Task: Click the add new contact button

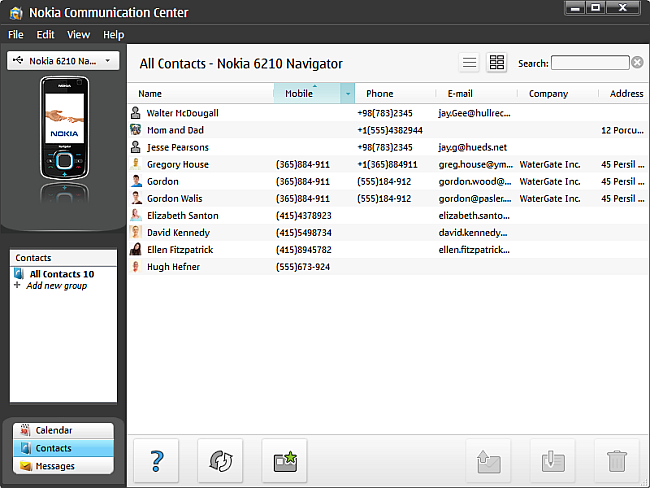Action: pyautogui.click(x=285, y=461)
